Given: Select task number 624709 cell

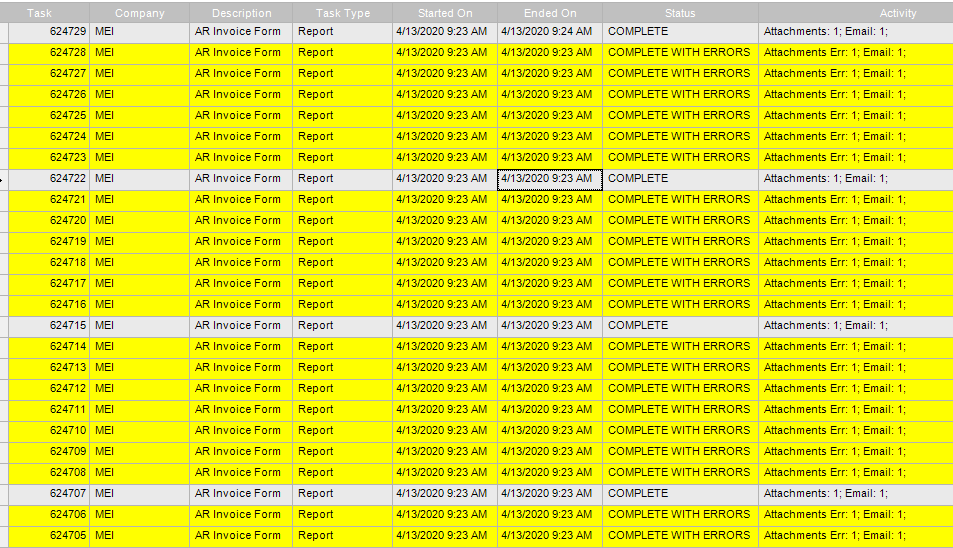Looking at the screenshot, I should click(x=49, y=451).
